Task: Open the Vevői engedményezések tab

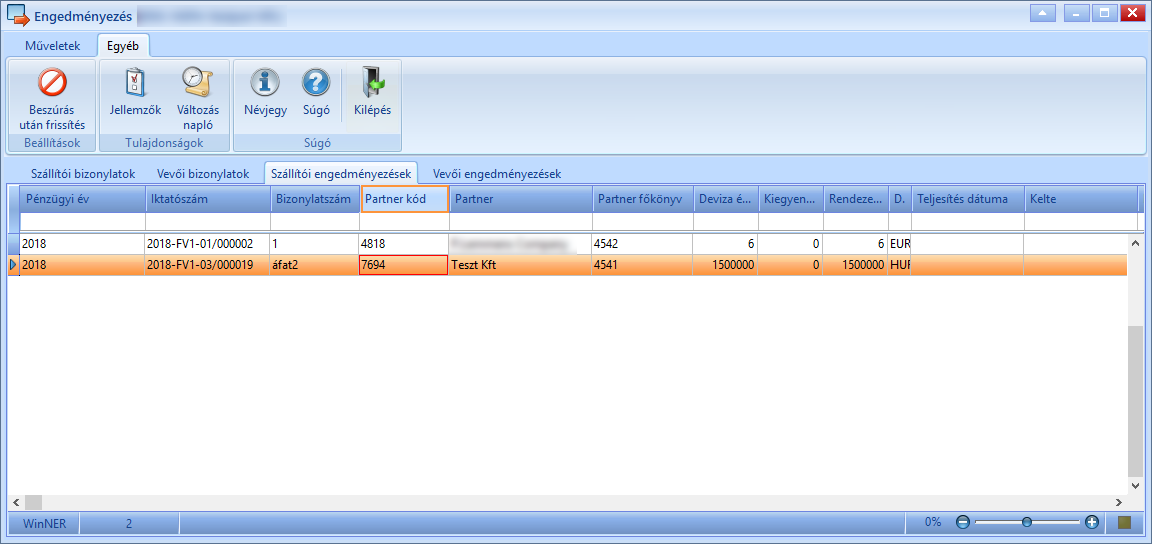Action: coord(497,174)
